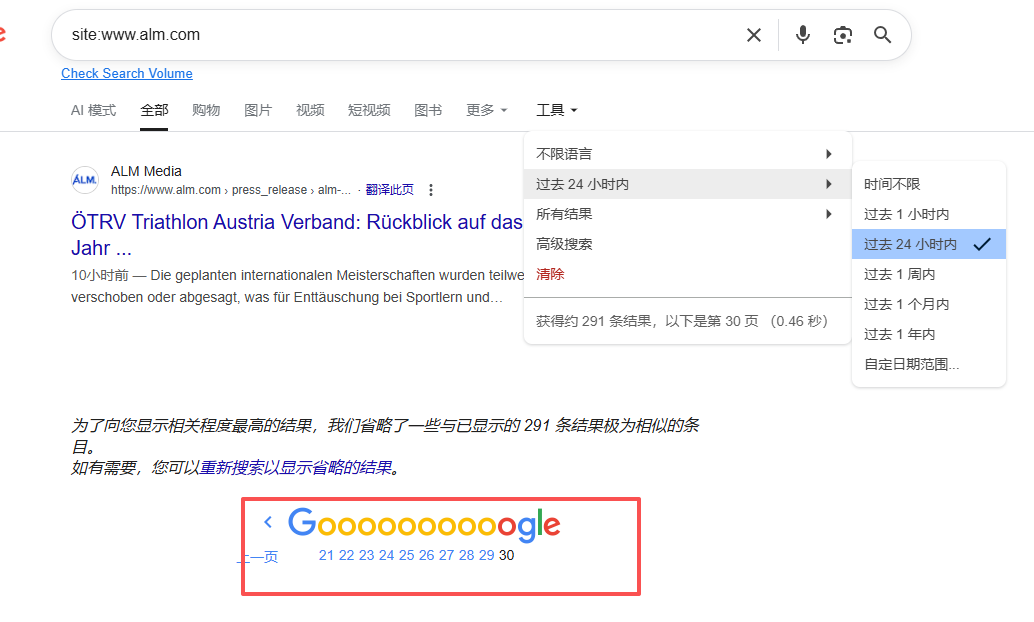Open 高级搜索 from the tools menu

564,244
